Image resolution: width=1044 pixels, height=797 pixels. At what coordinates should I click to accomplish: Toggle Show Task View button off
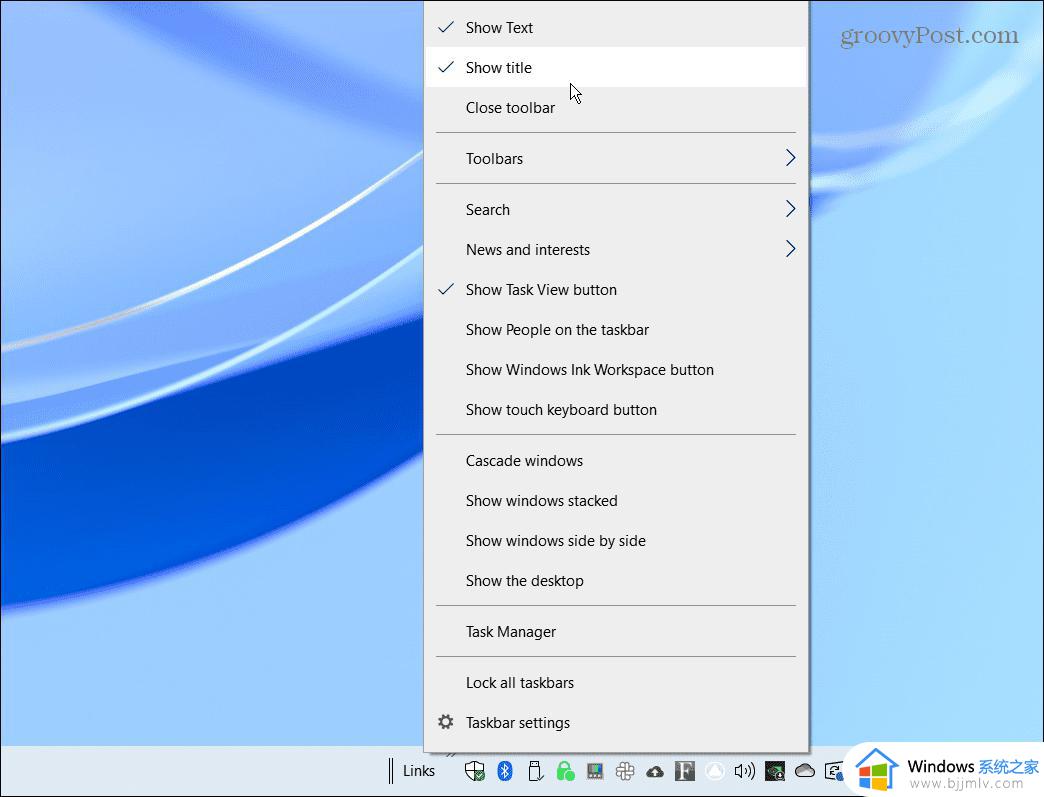tap(616, 290)
